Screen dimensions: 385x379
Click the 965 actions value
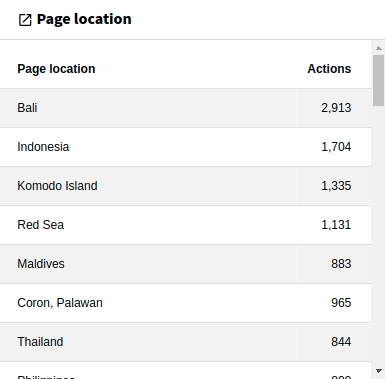pyautogui.click(x=341, y=303)
